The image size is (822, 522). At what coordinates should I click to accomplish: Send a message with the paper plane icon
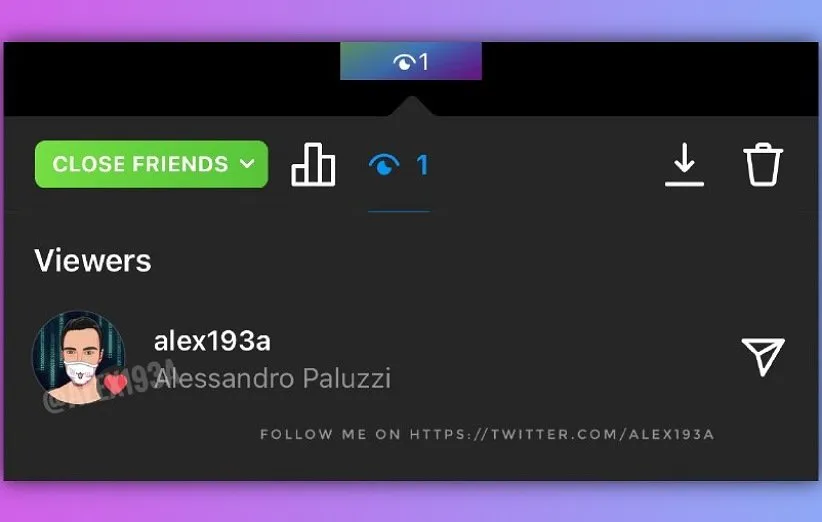[763, 356]
